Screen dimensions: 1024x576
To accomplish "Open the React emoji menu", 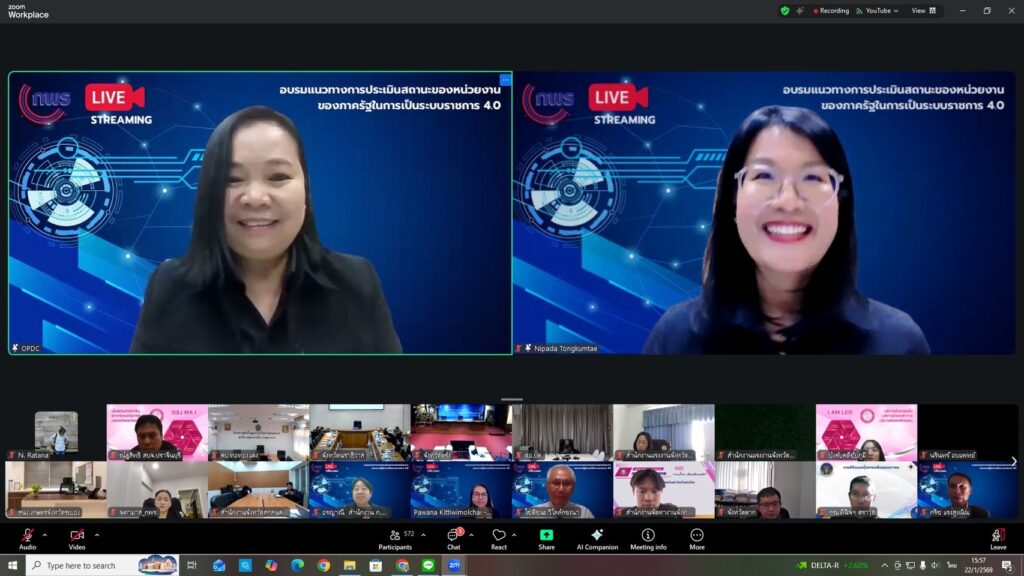I will pos(498,538).
